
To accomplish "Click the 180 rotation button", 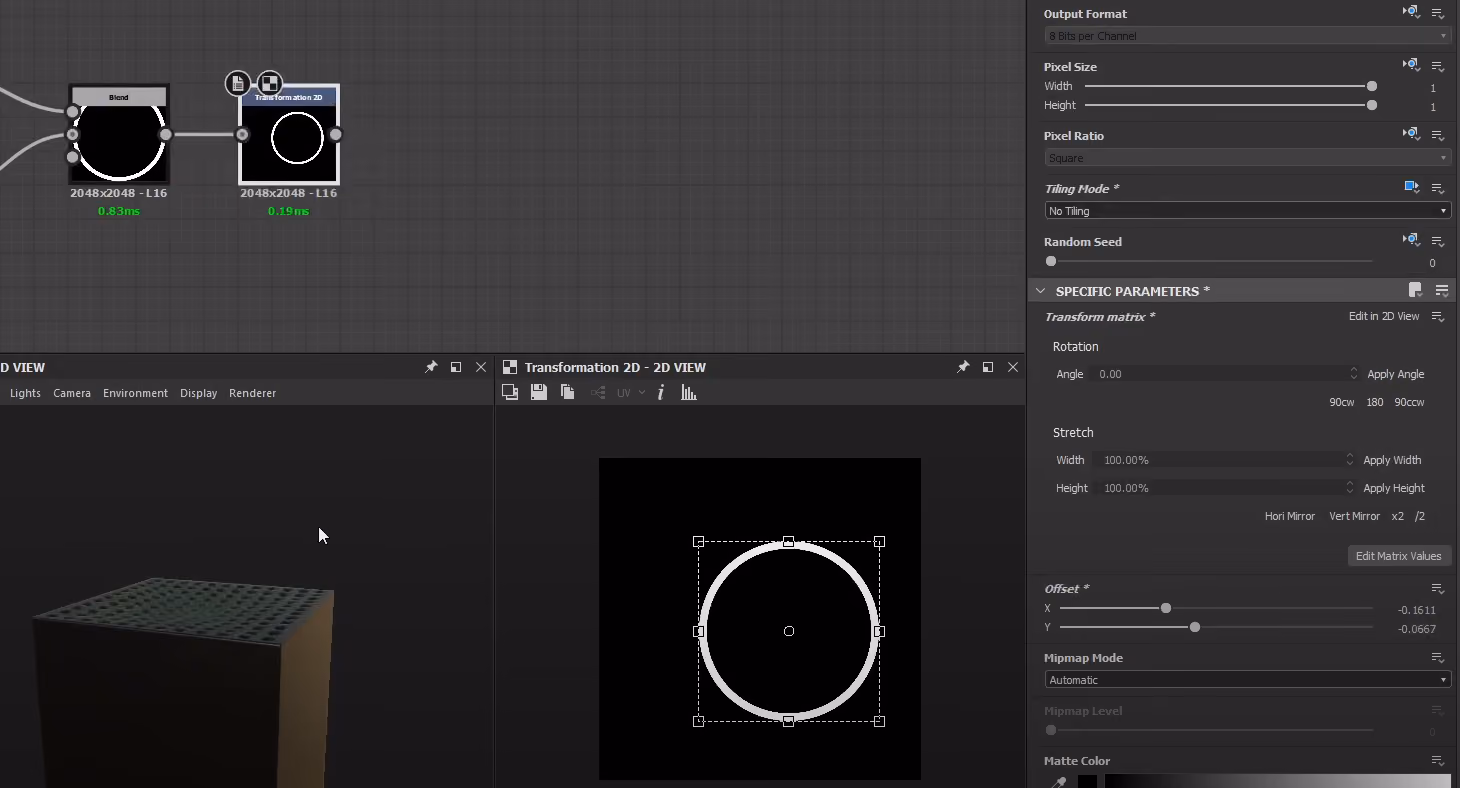I will [x=1375, y=402].
